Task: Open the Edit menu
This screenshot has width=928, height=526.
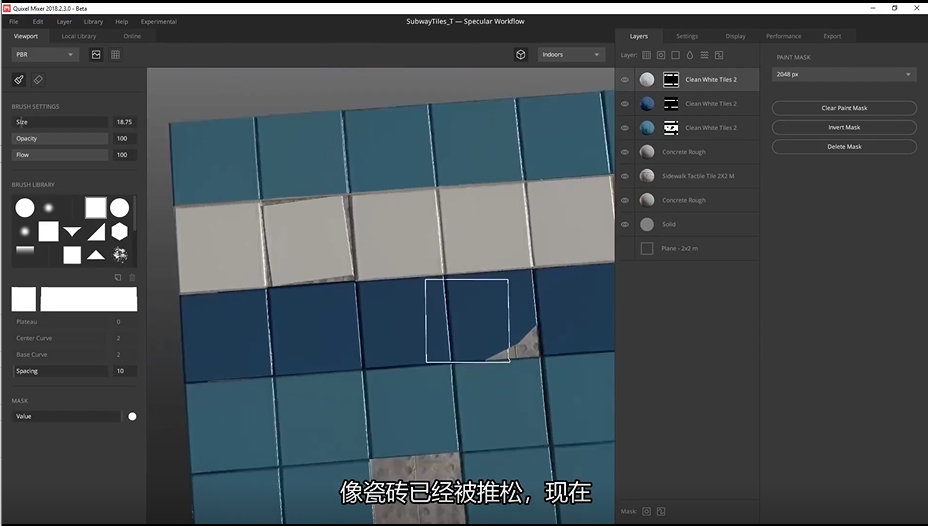Action: pos(38,21)
